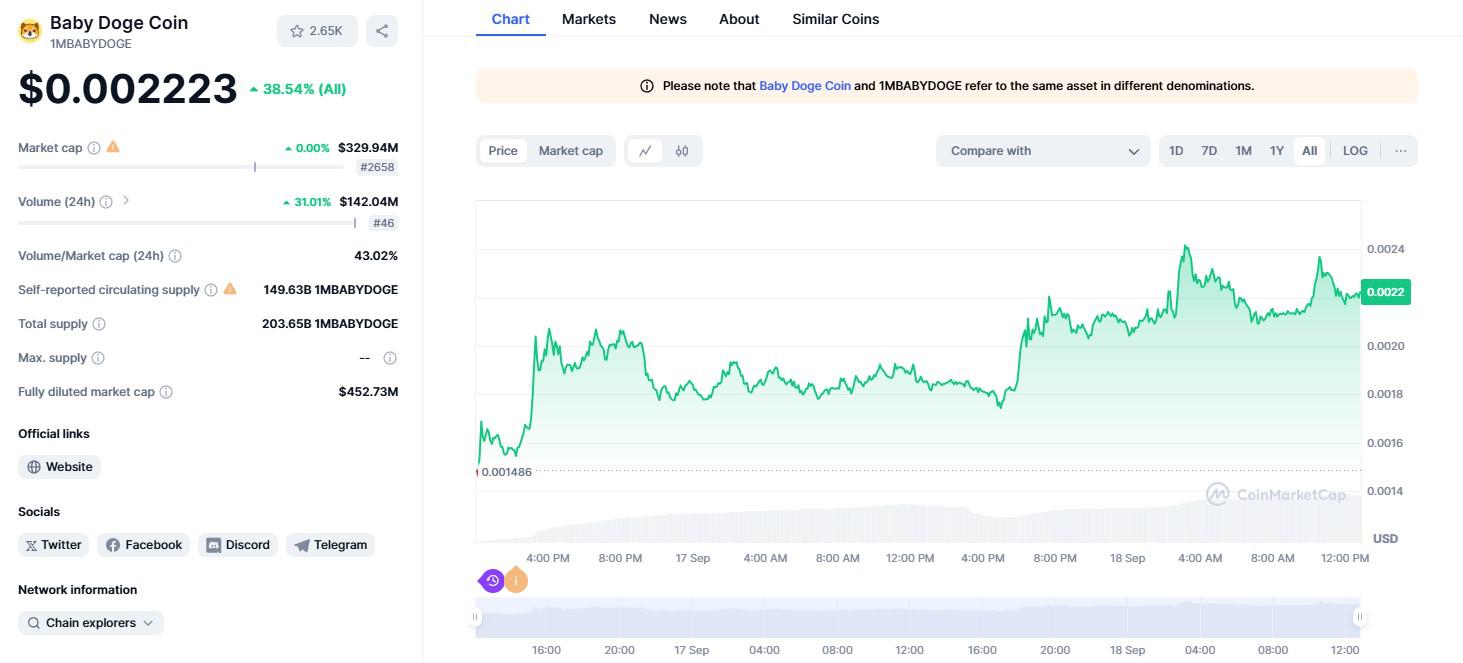The image size is (1463, 663).
Task: Click the $0.002223 price text
Action: [128, 89]
